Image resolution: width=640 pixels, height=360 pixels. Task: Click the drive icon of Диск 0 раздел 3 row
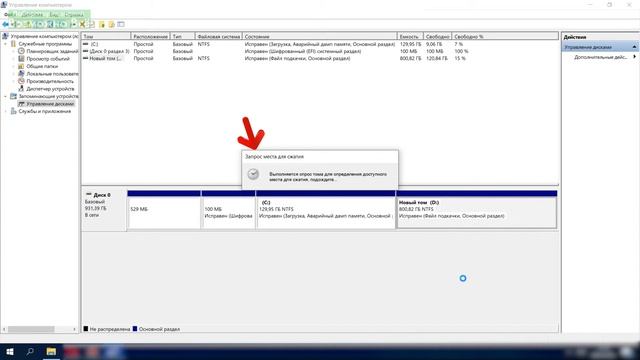coord(86,51)
